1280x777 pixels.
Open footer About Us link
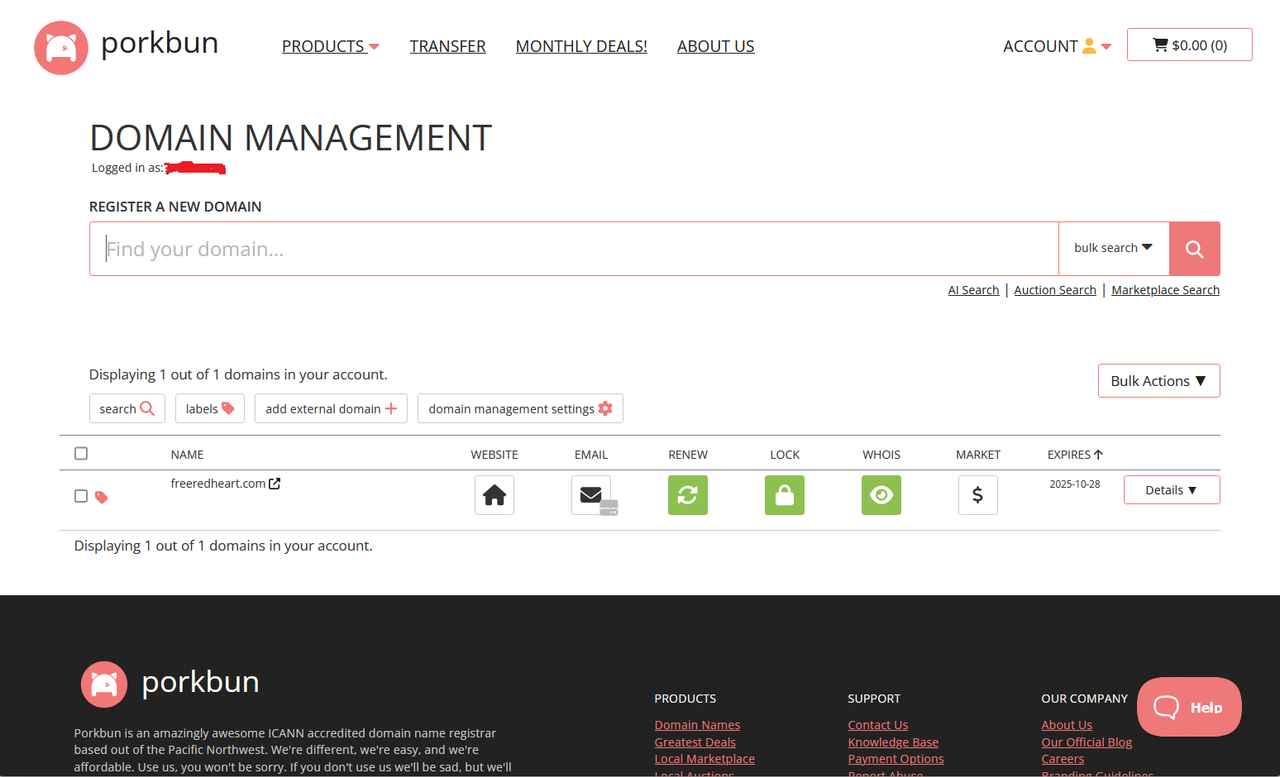(x=1067, y=725)
